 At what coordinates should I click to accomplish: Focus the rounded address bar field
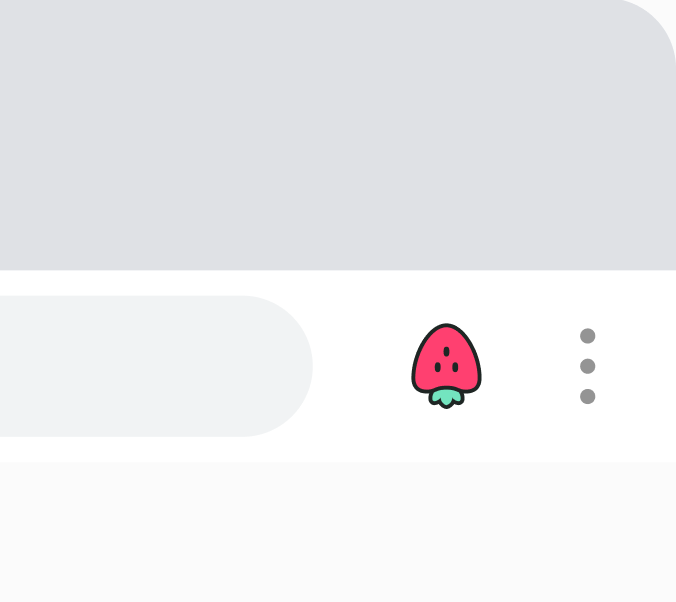pos(156,366)
